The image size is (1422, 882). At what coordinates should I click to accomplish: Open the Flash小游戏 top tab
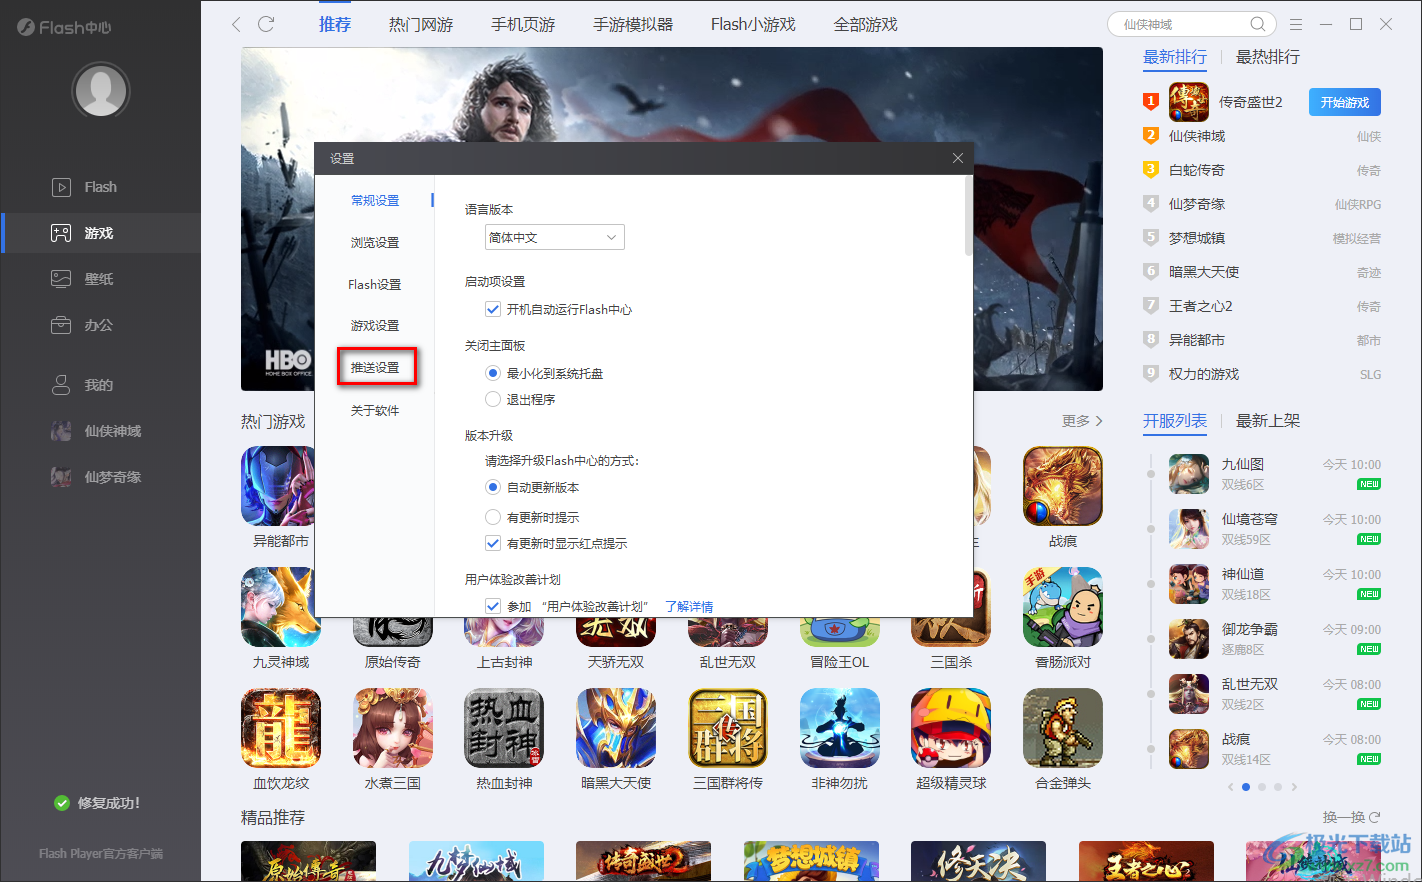click(x=753, y=24)
